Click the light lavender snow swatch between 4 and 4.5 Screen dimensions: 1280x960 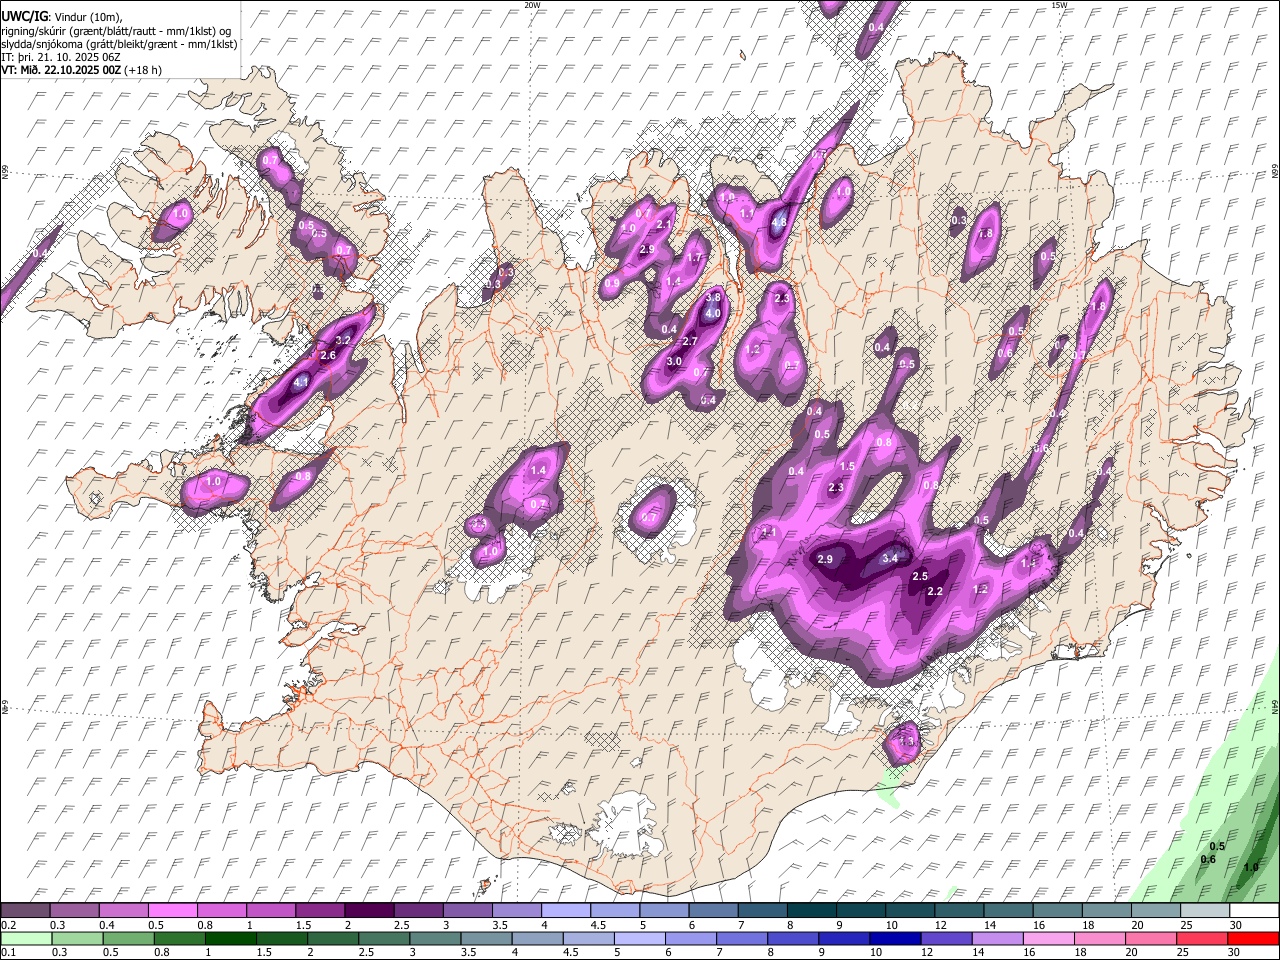[565, 911]
